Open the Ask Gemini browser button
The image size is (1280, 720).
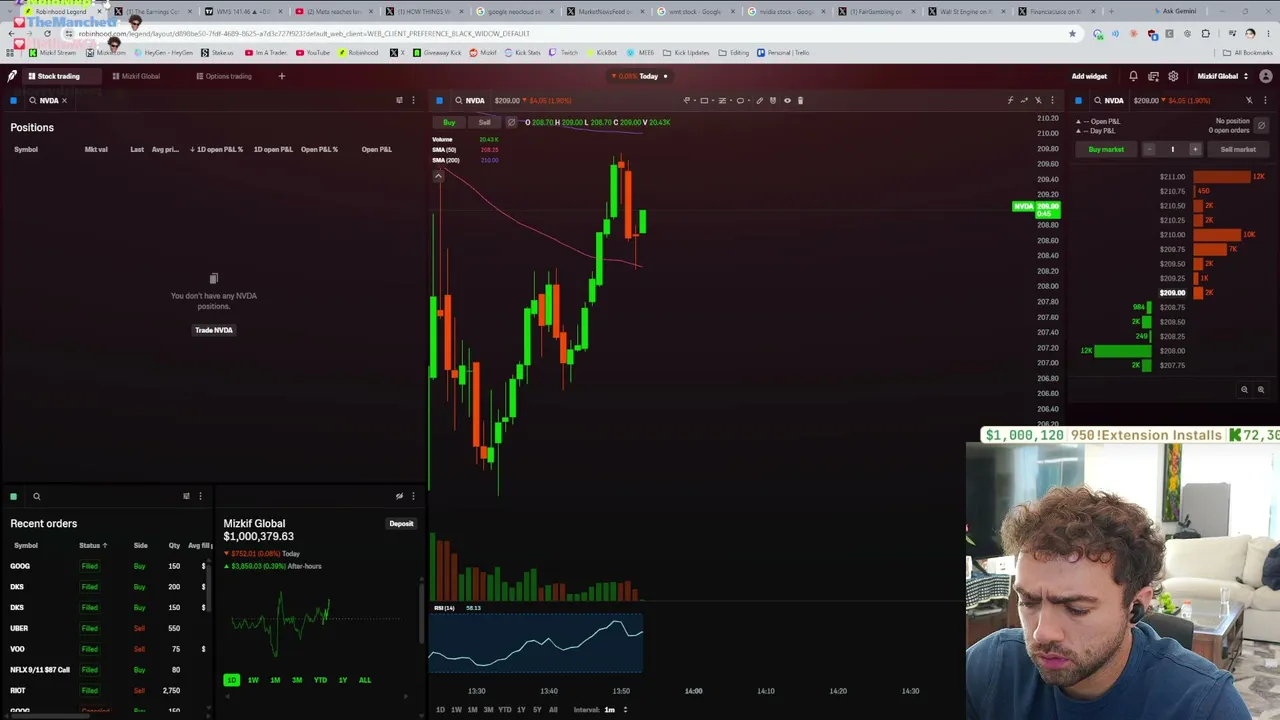tap(1174, 11)
